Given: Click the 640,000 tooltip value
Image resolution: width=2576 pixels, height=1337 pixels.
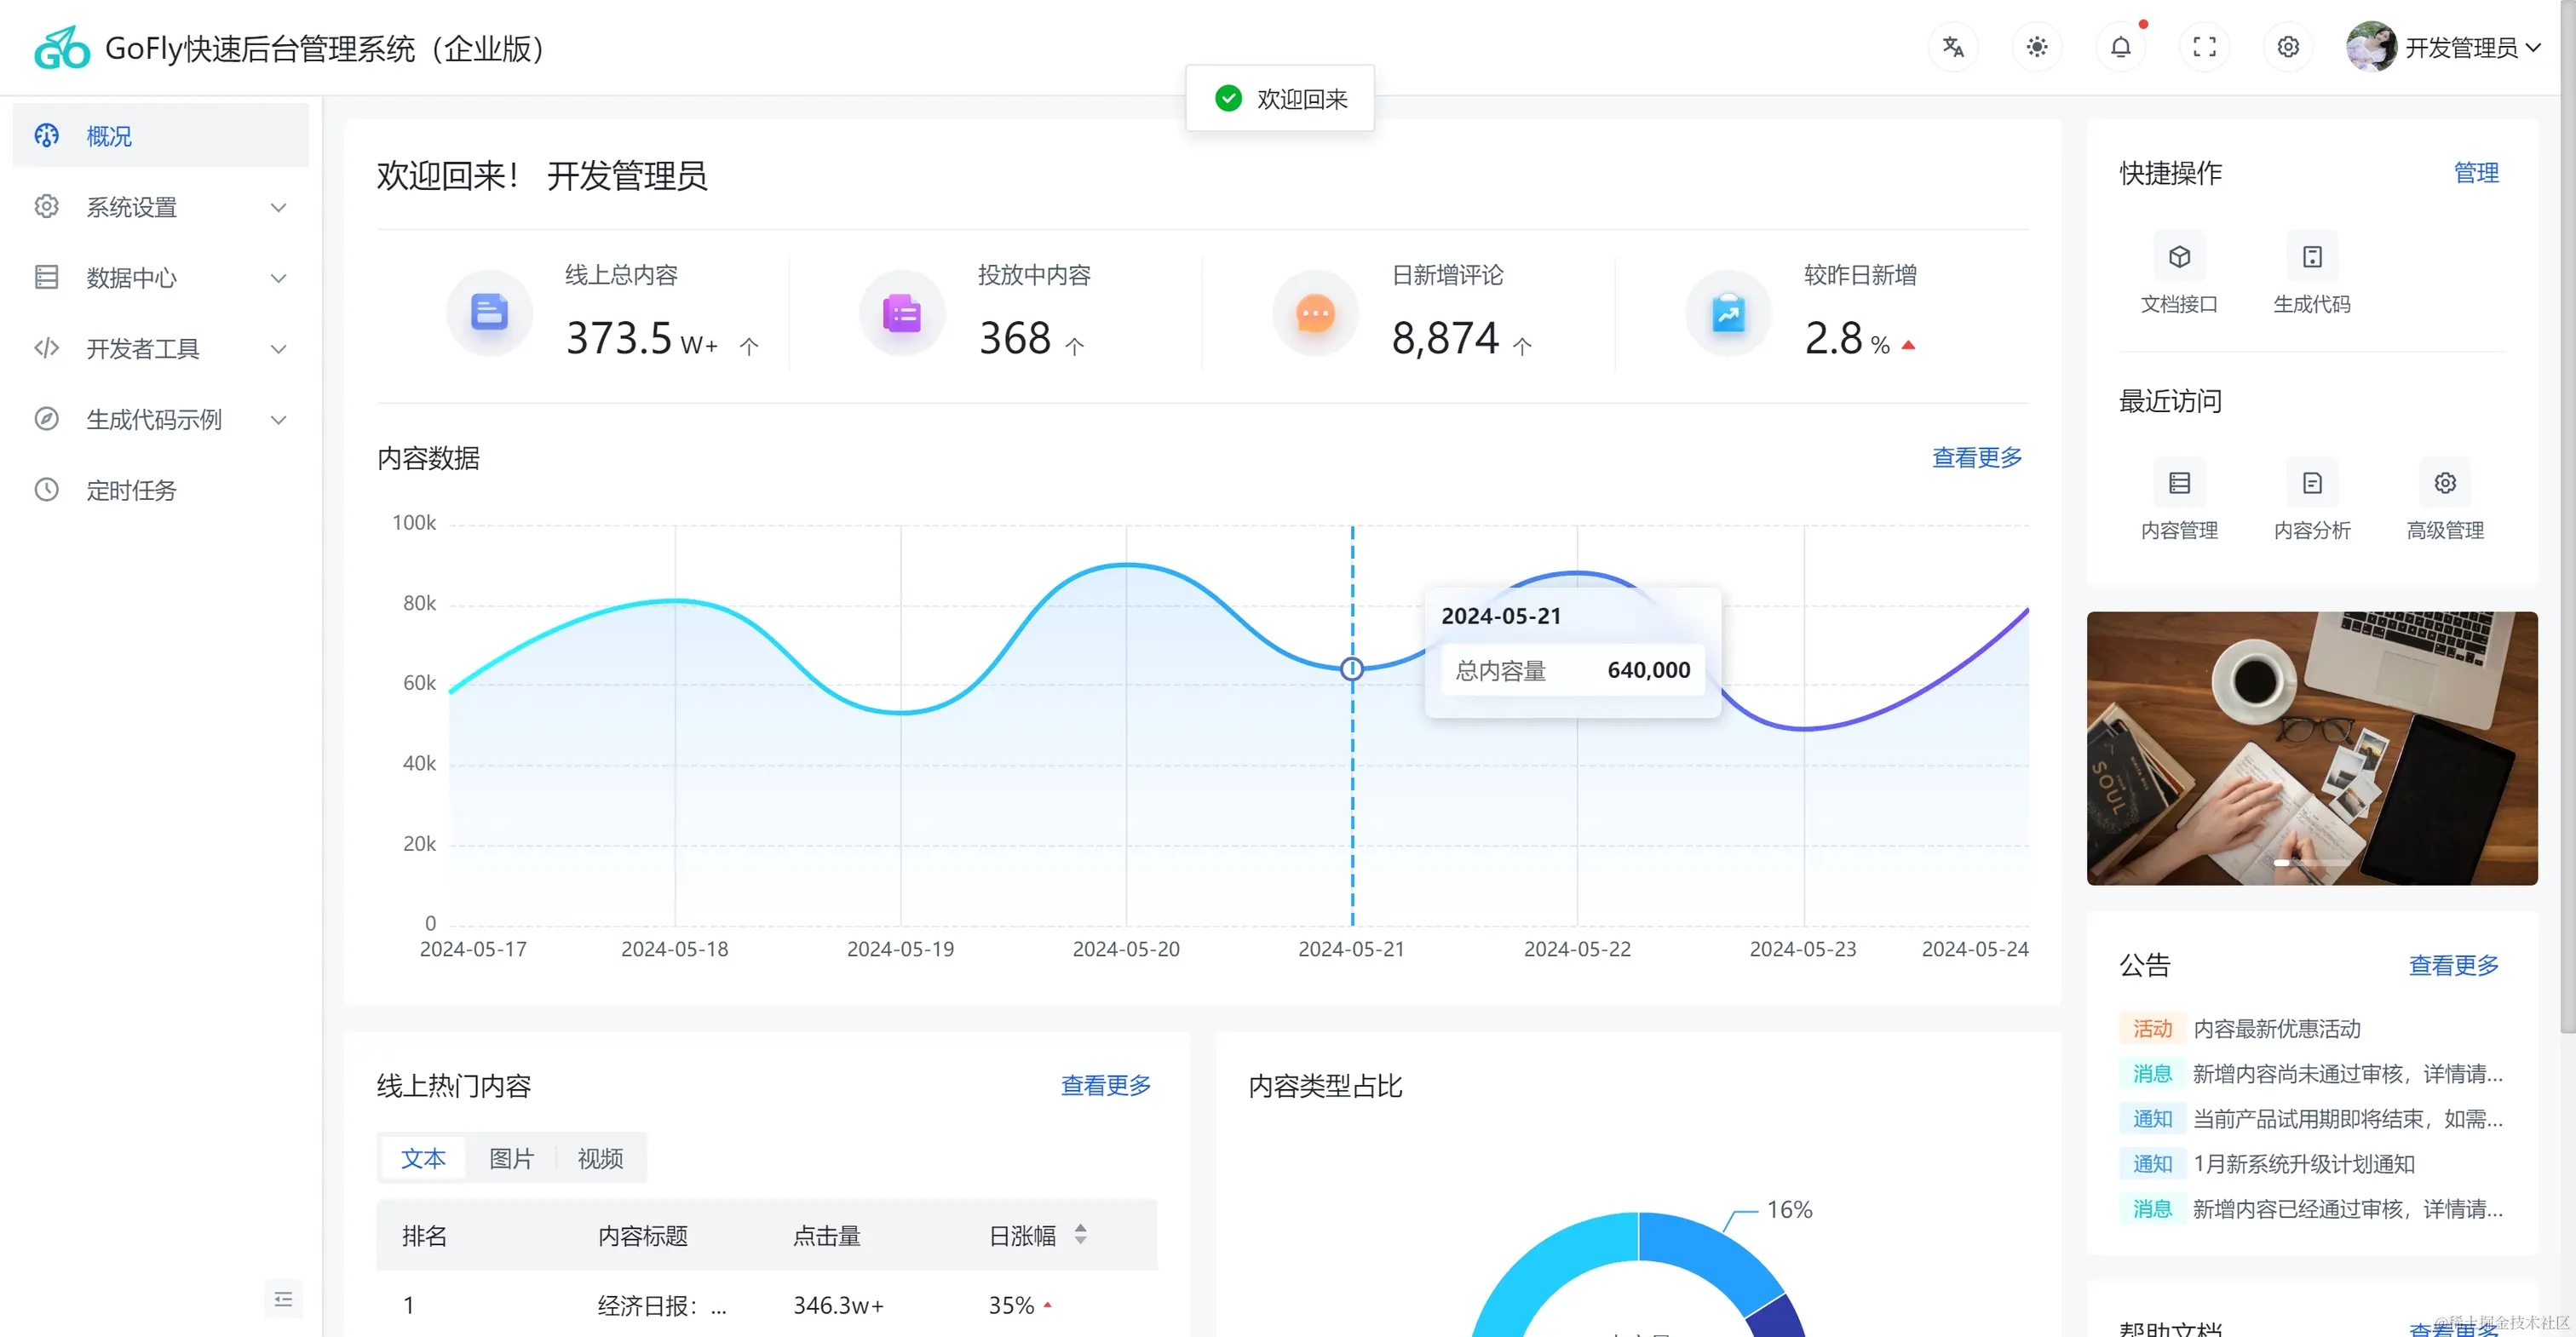Looking at the screenshot, I should [x=1648, y=670].
